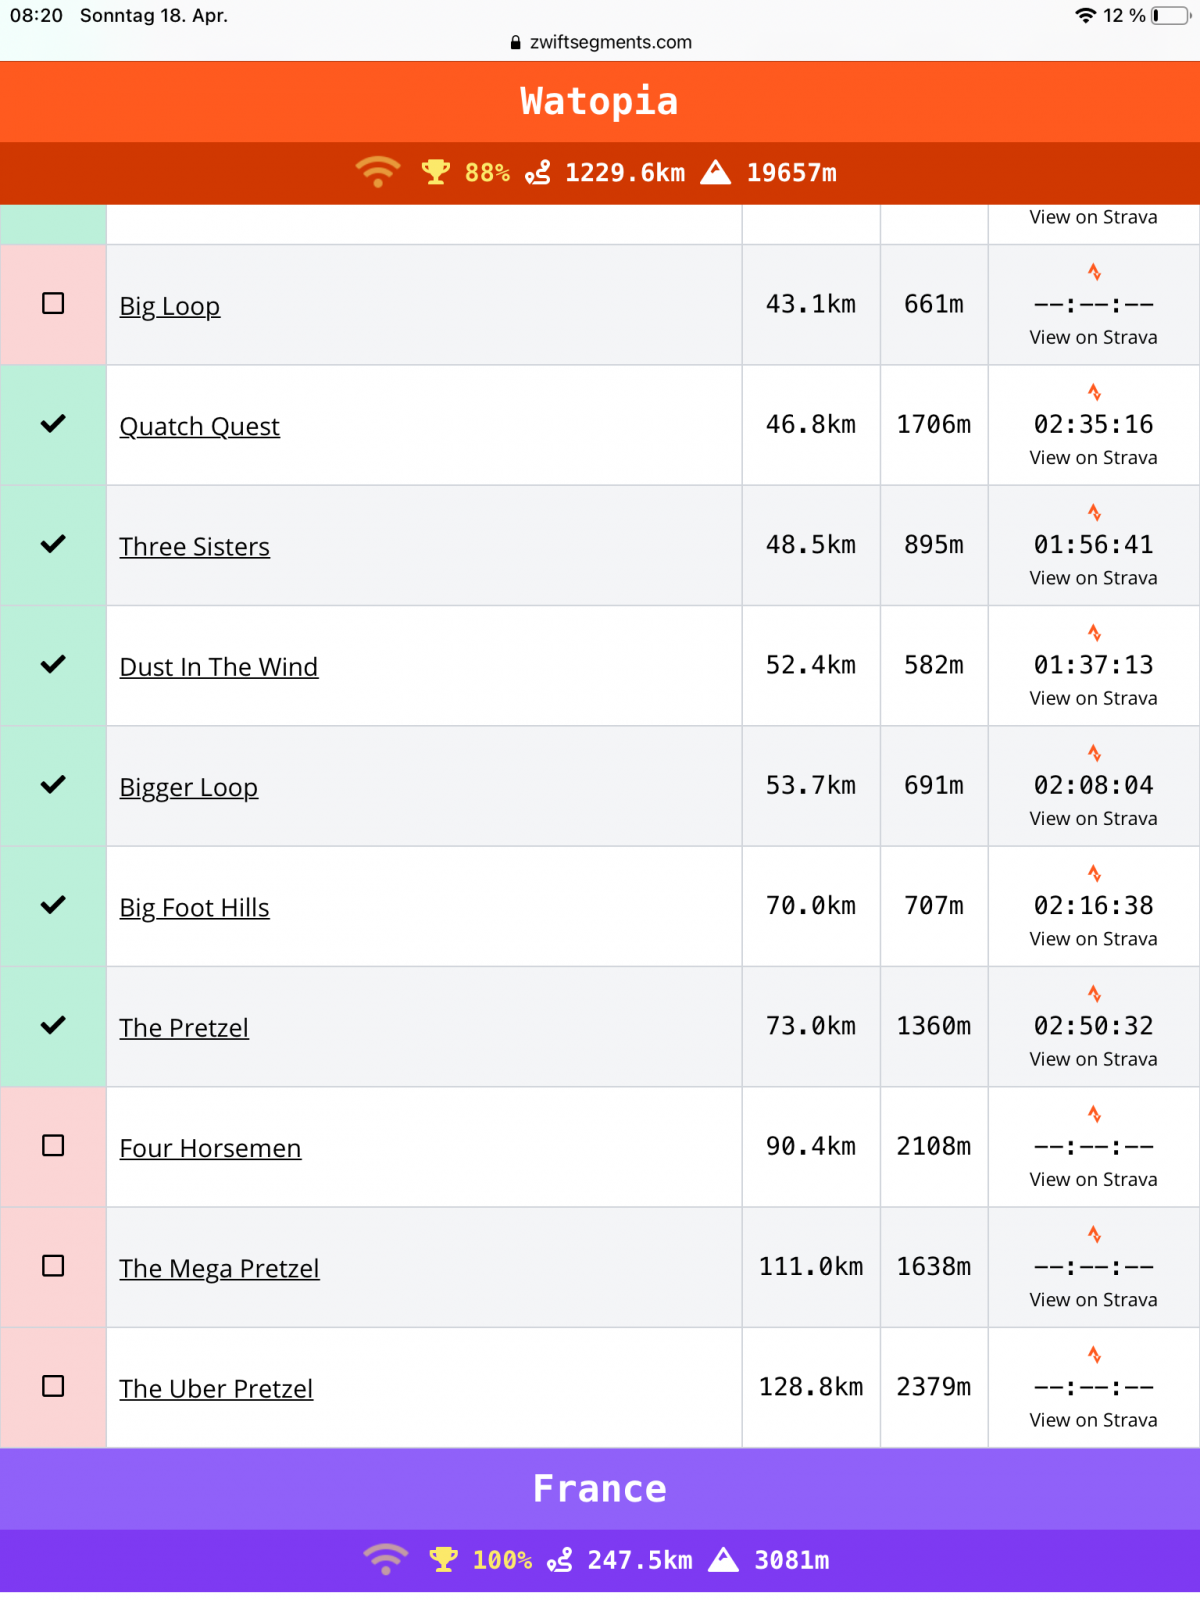Open the Dust In The Wind route
The image size is (1200, 1600).
[x=219, y=667]
